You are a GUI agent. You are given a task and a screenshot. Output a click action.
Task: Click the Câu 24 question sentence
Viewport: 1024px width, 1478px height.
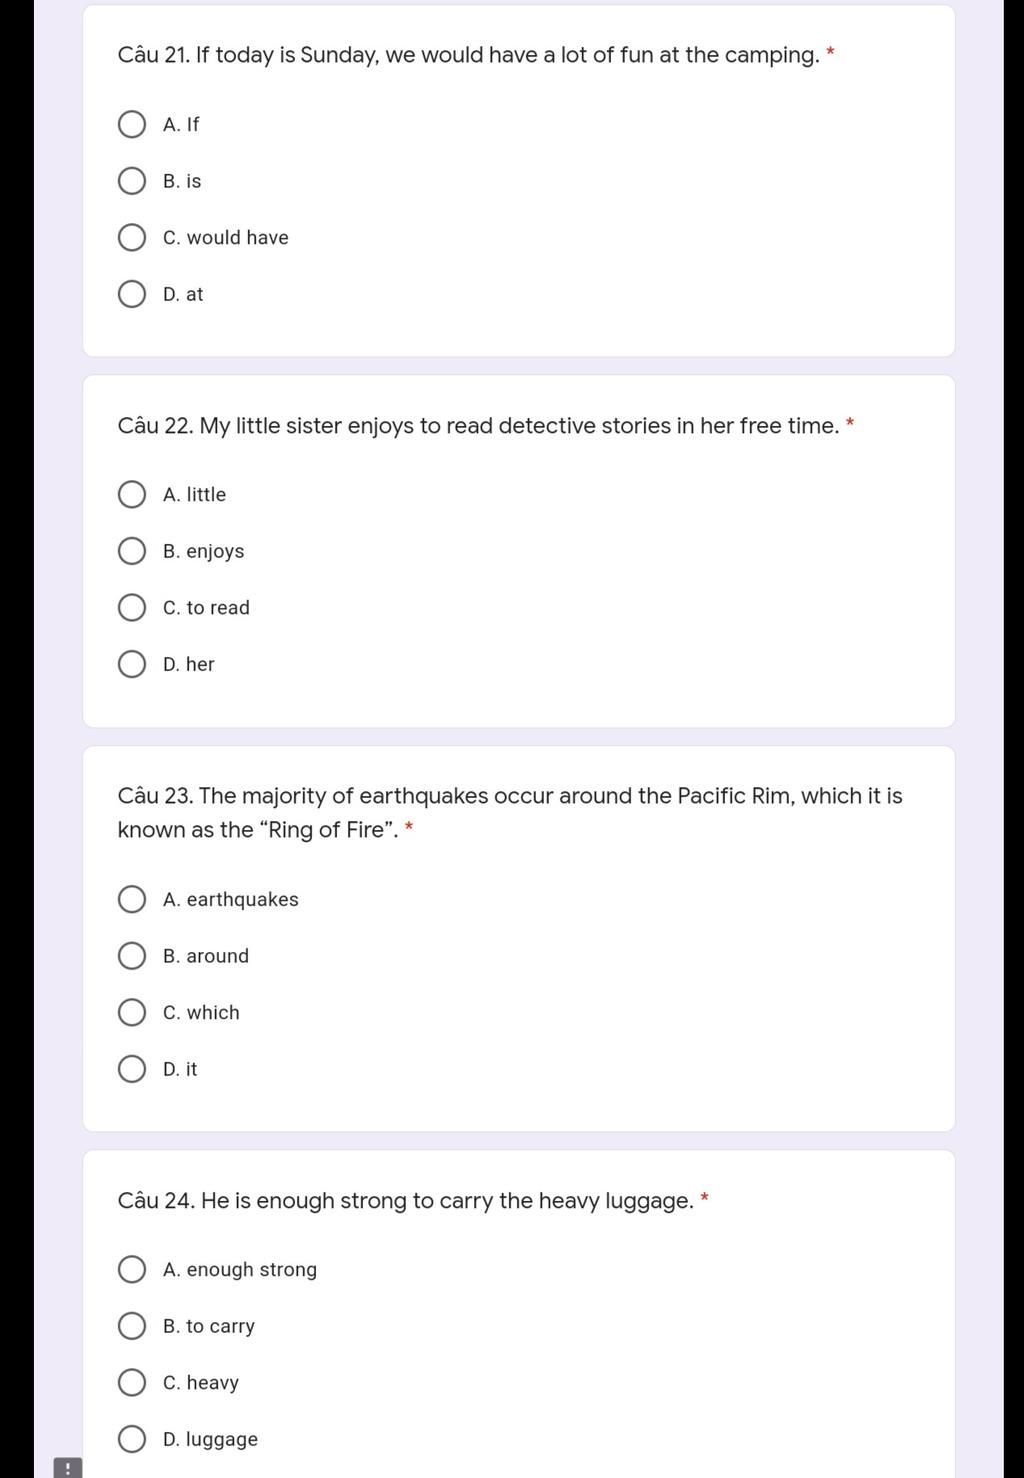tap(405, 1201)
